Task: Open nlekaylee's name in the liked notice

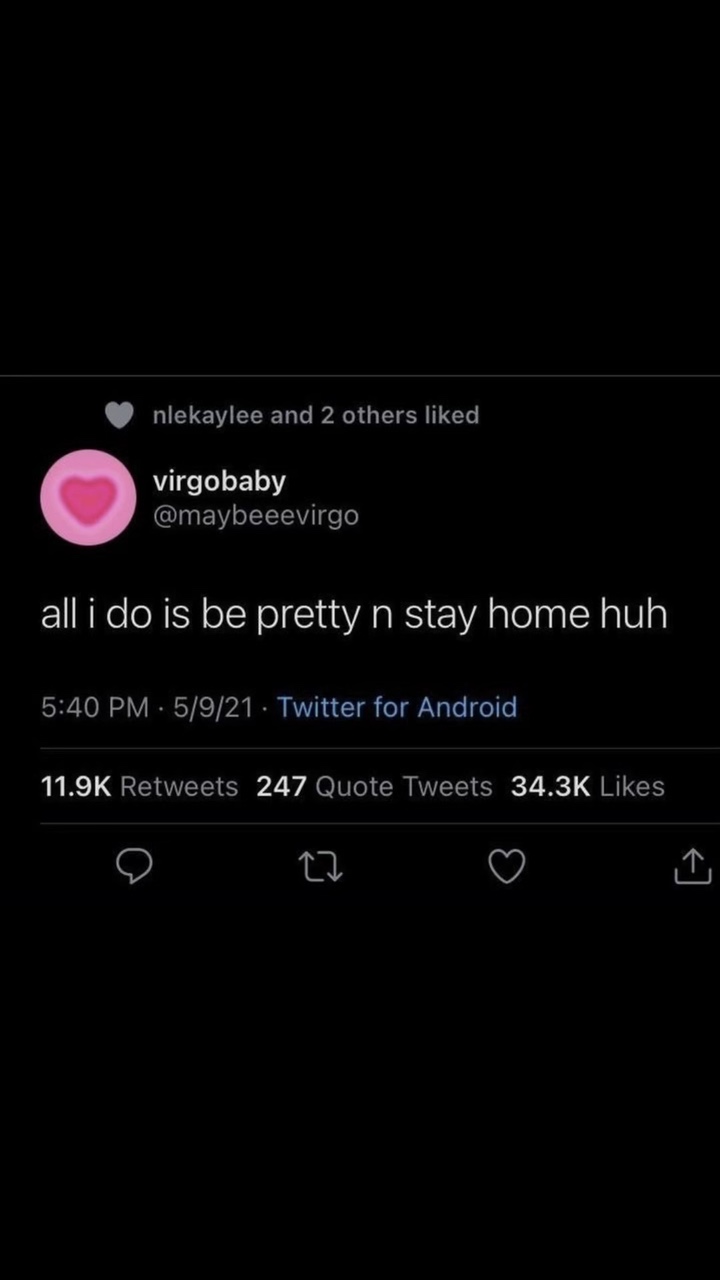Action: click(x=208, y=415)
